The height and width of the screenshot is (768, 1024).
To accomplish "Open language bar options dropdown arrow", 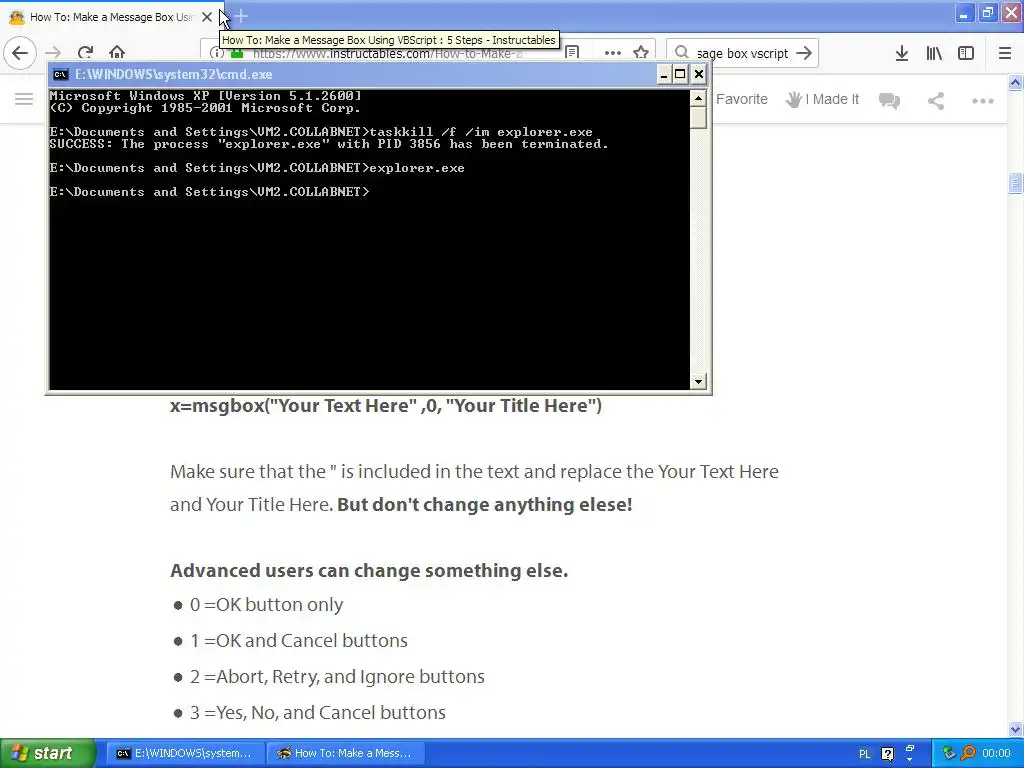I will coord(910,760).
